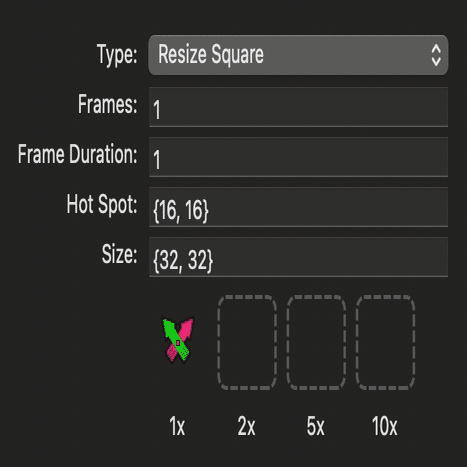Click the 2x scale label

(247, 426)
